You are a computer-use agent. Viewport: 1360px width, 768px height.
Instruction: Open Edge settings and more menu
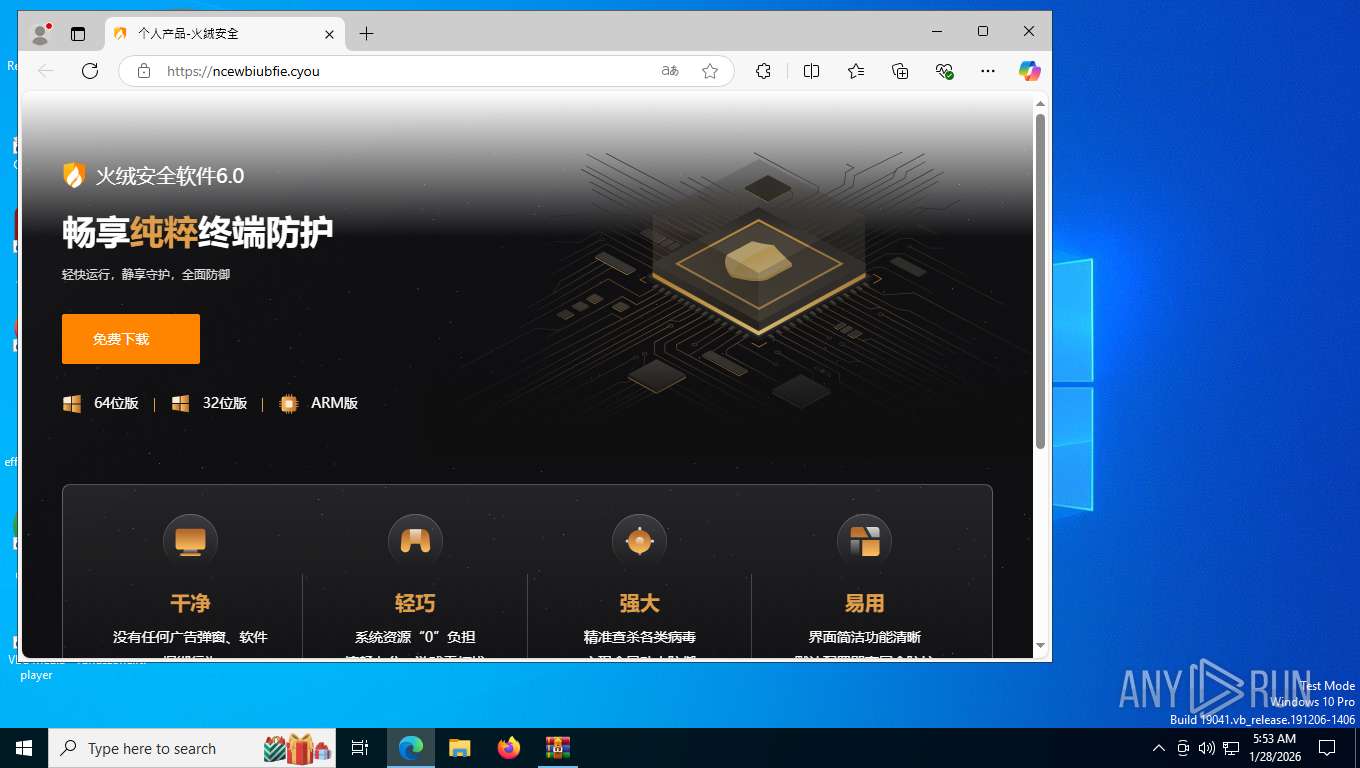click(988, 71)
